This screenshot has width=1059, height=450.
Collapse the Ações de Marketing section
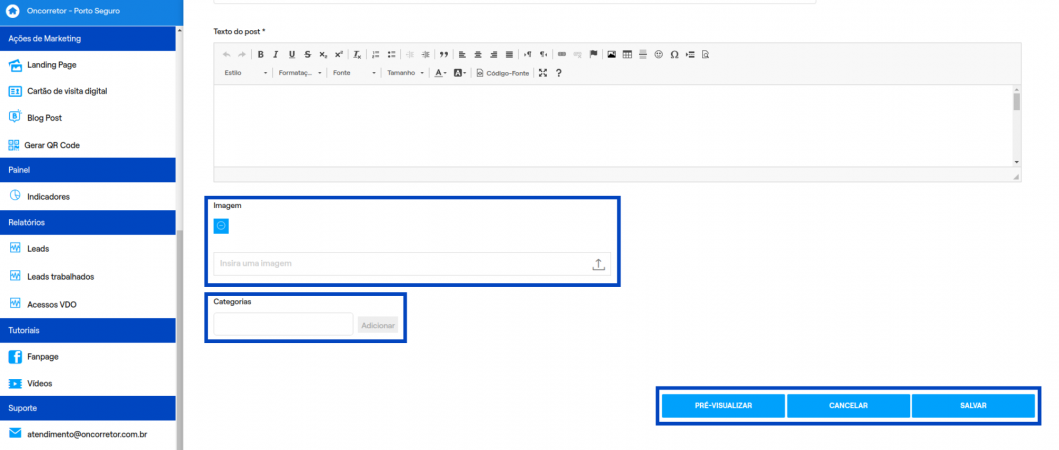(x=88, y=39)
